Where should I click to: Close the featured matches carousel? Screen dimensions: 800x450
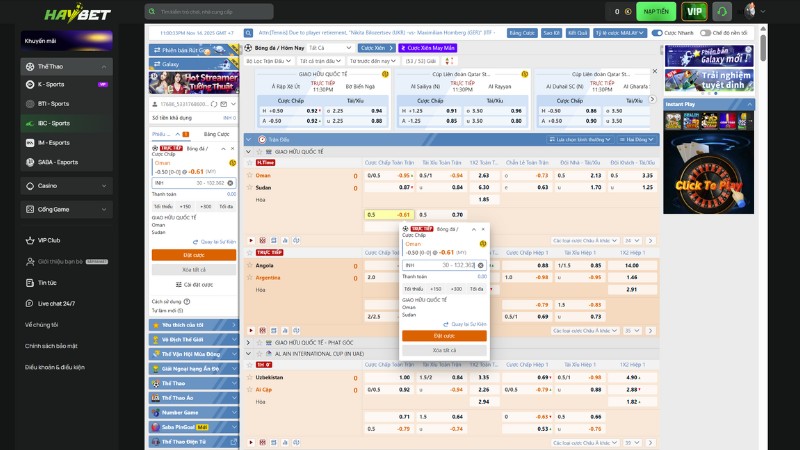pyautogui.click(x=655, y=71)
